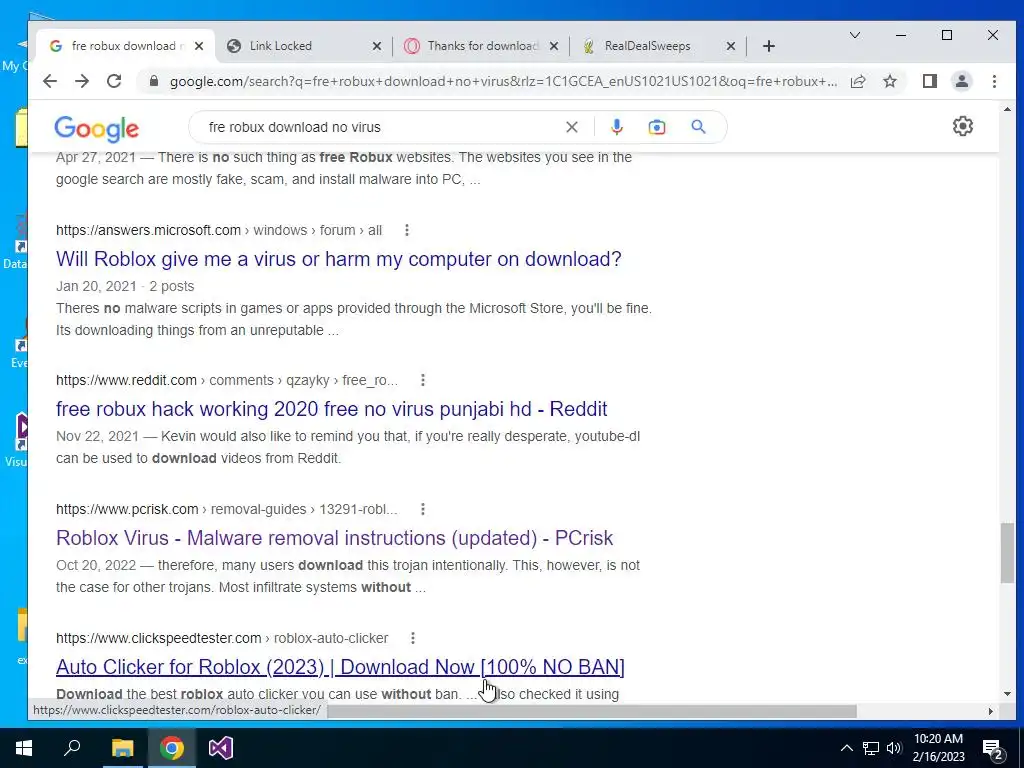
Task: Click the reddit.com URL breadcrumb
Action: [227, 380]
